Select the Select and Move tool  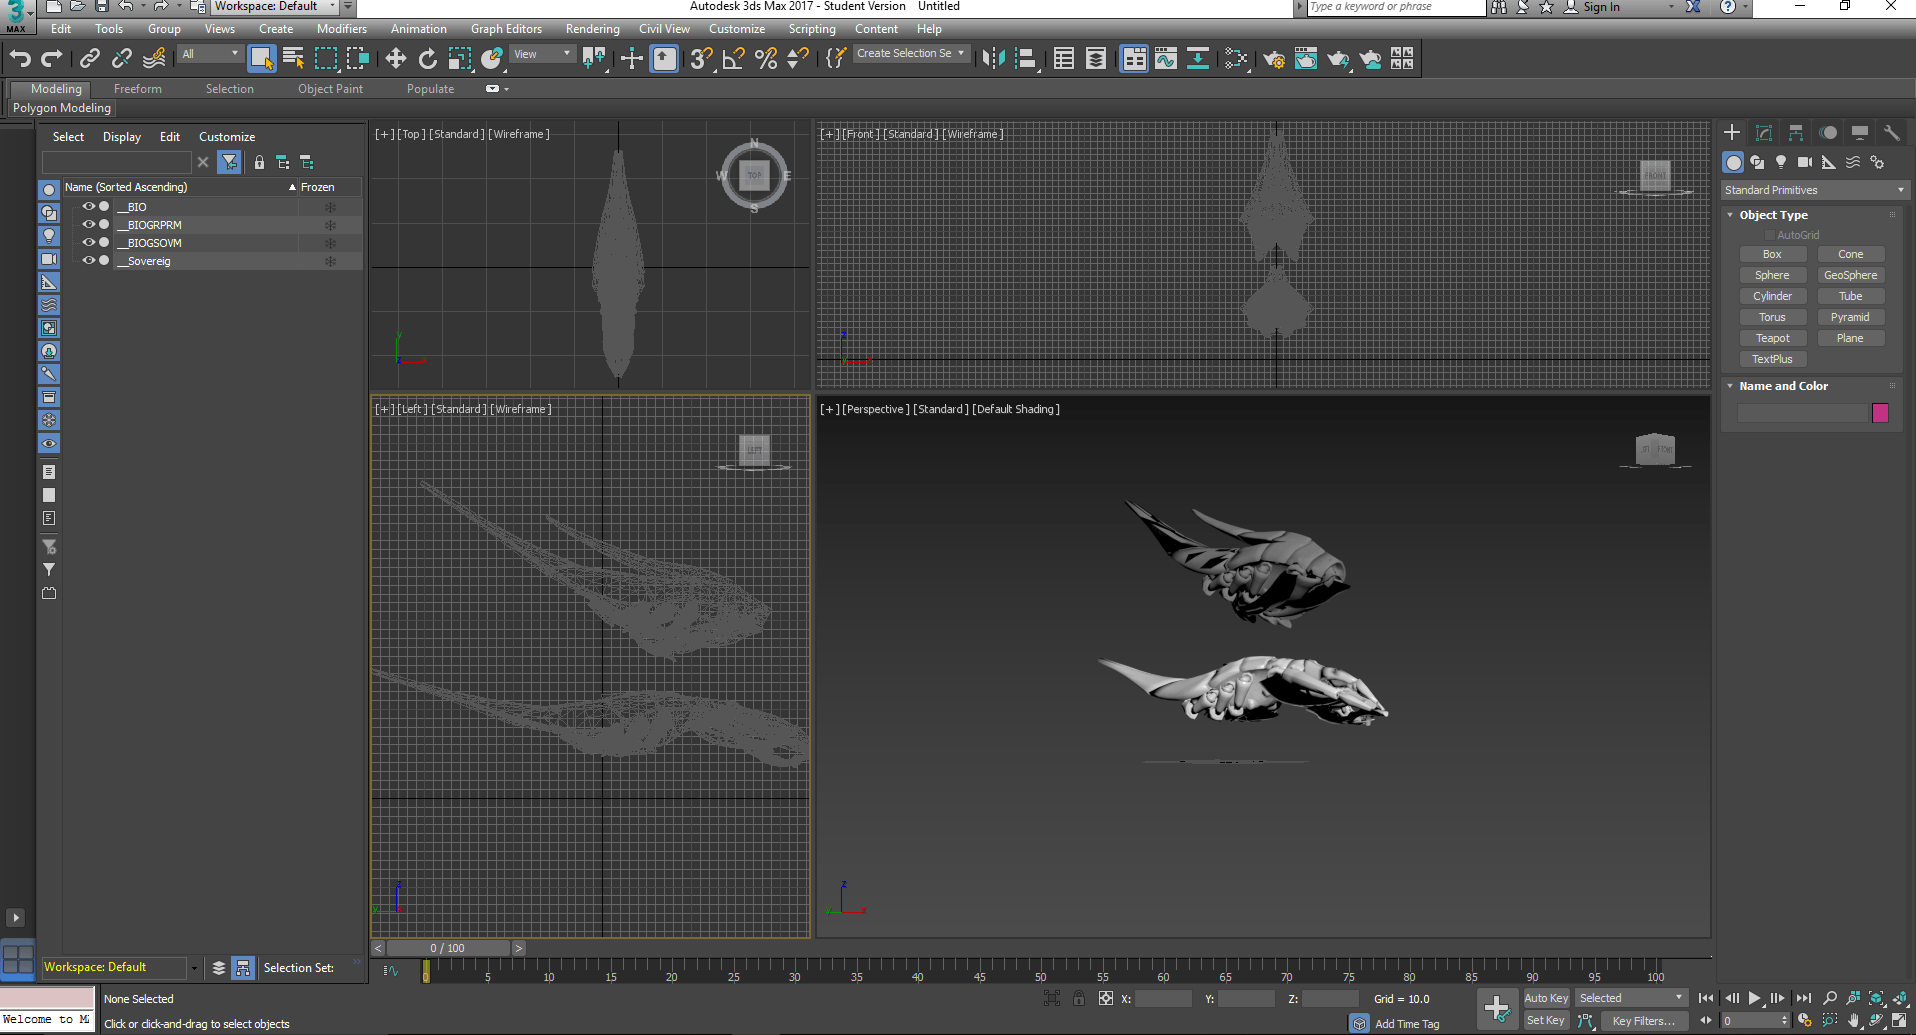pyautogui.click(x=395, y=59)
